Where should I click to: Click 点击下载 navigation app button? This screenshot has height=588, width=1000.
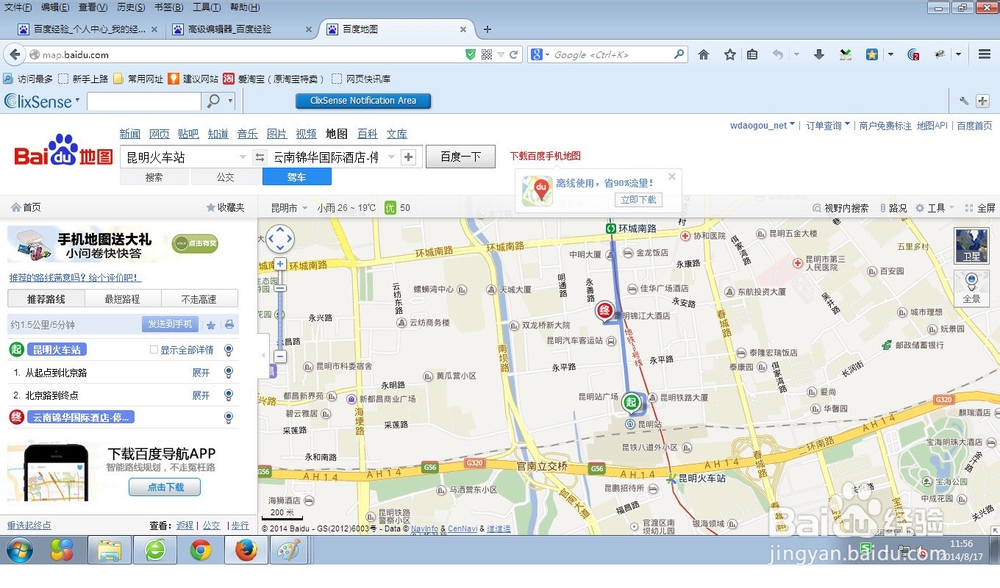coord(165,487)
